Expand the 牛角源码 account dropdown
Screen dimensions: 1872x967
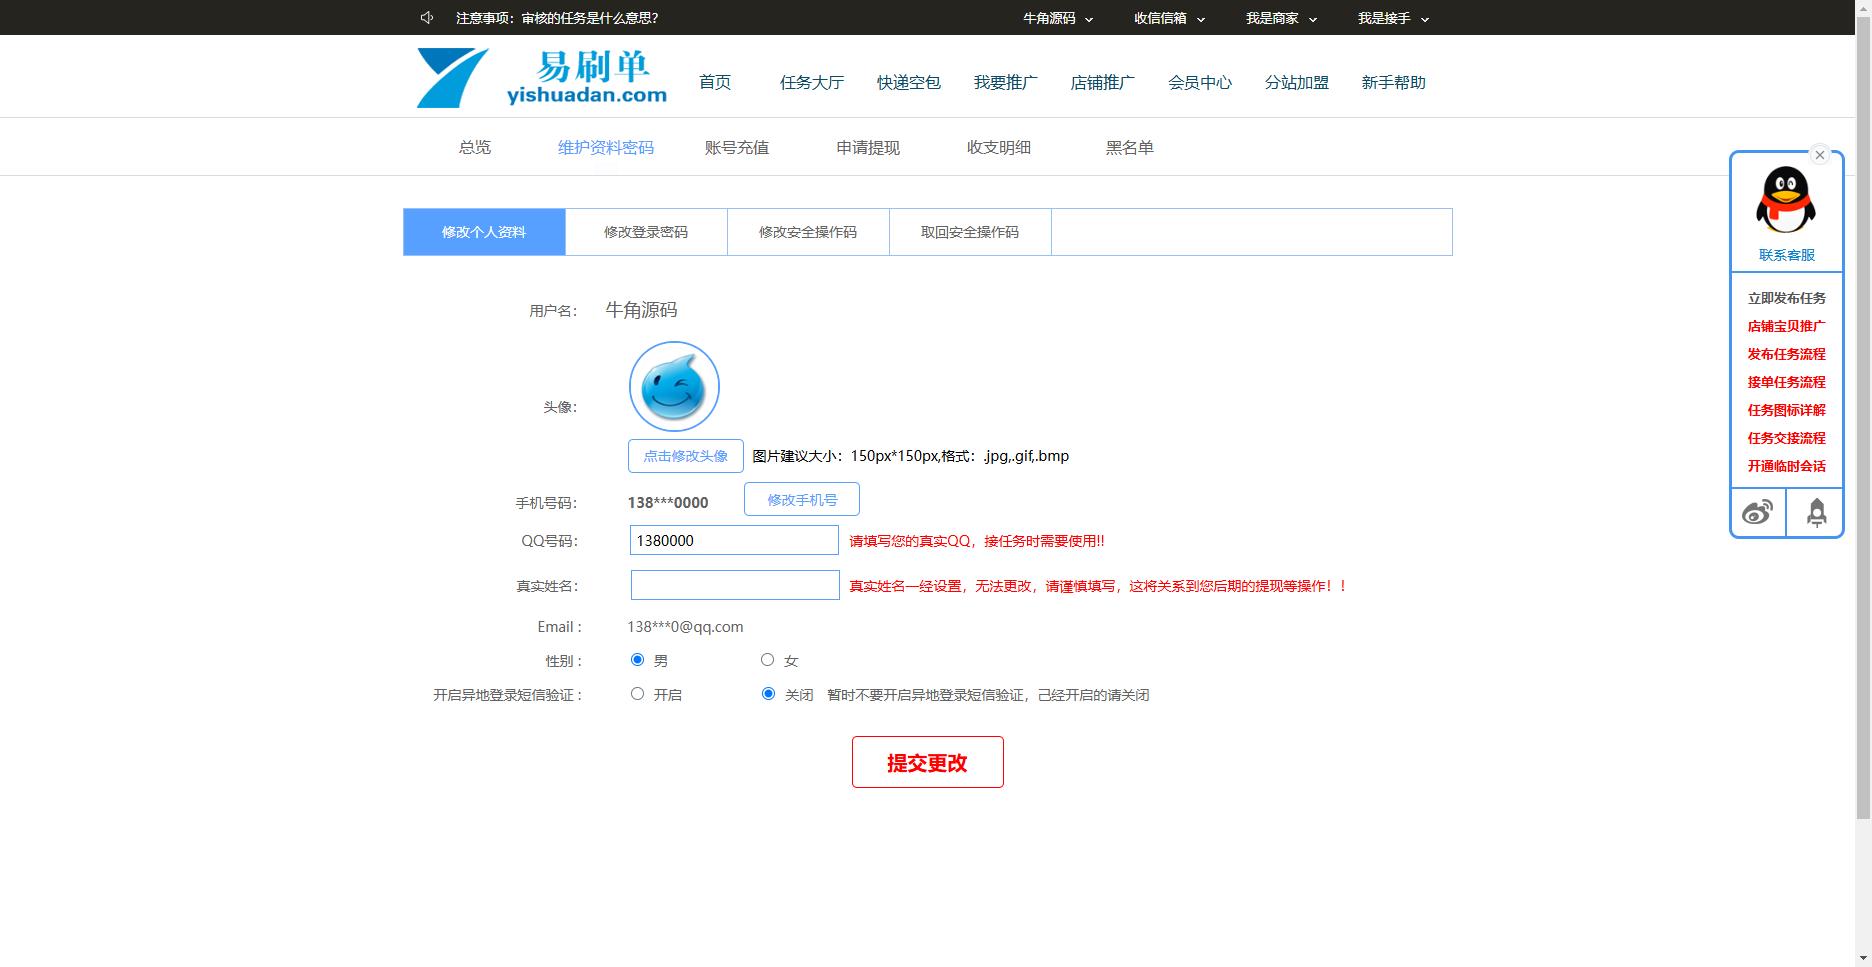click(x=1057, y=18)
